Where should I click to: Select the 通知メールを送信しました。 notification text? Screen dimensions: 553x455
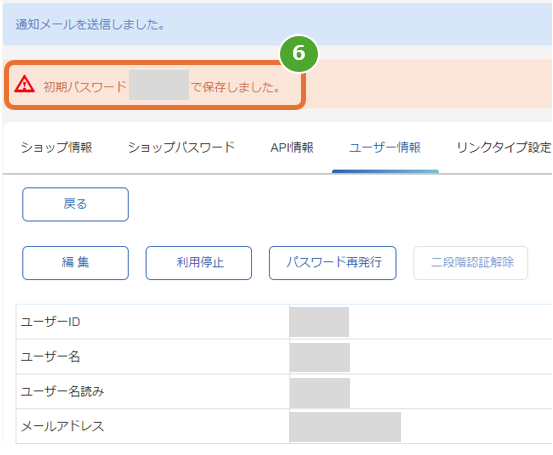coord(90,24)
